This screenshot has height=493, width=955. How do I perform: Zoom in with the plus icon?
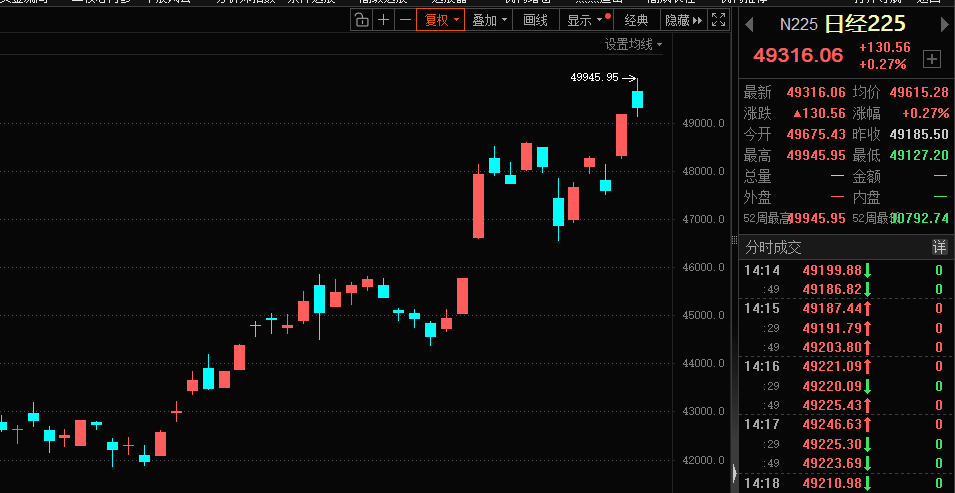tap(383, 20)
